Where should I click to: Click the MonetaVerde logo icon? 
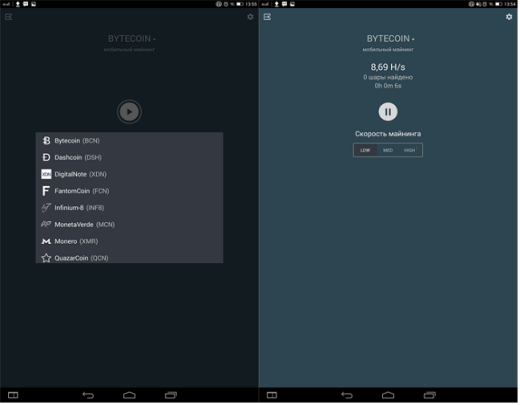click(x=46, y=225)
